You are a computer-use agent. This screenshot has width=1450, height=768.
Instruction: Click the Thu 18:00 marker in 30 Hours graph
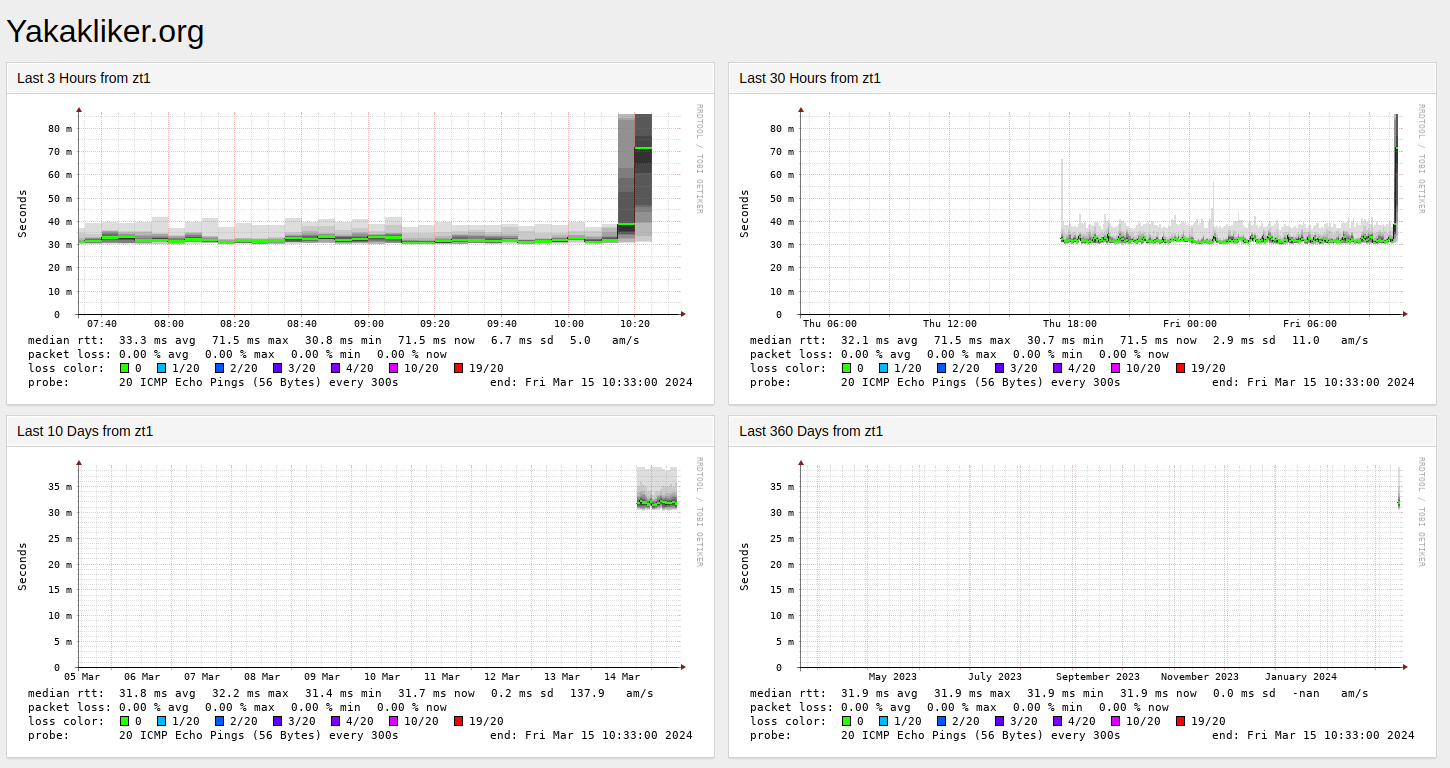coord(1069,323)
